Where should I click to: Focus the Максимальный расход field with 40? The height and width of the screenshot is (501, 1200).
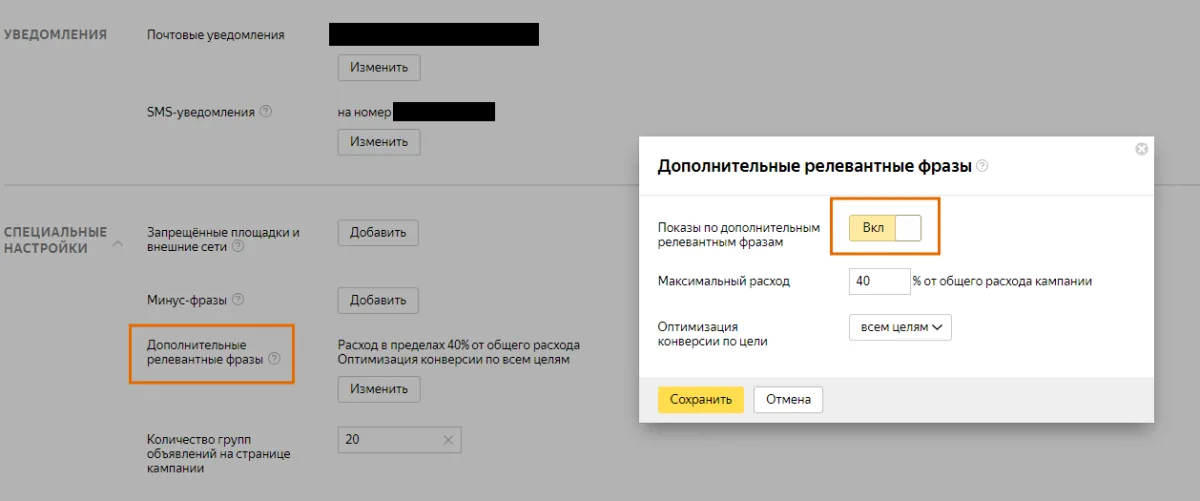[x=879, y=282]
